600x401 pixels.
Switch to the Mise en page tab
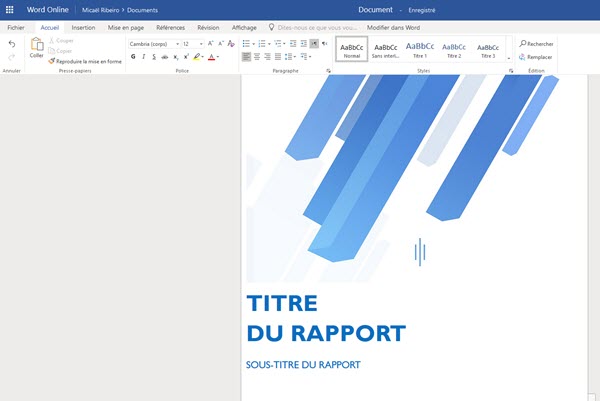pyautogui.click(x=127, y=27)
